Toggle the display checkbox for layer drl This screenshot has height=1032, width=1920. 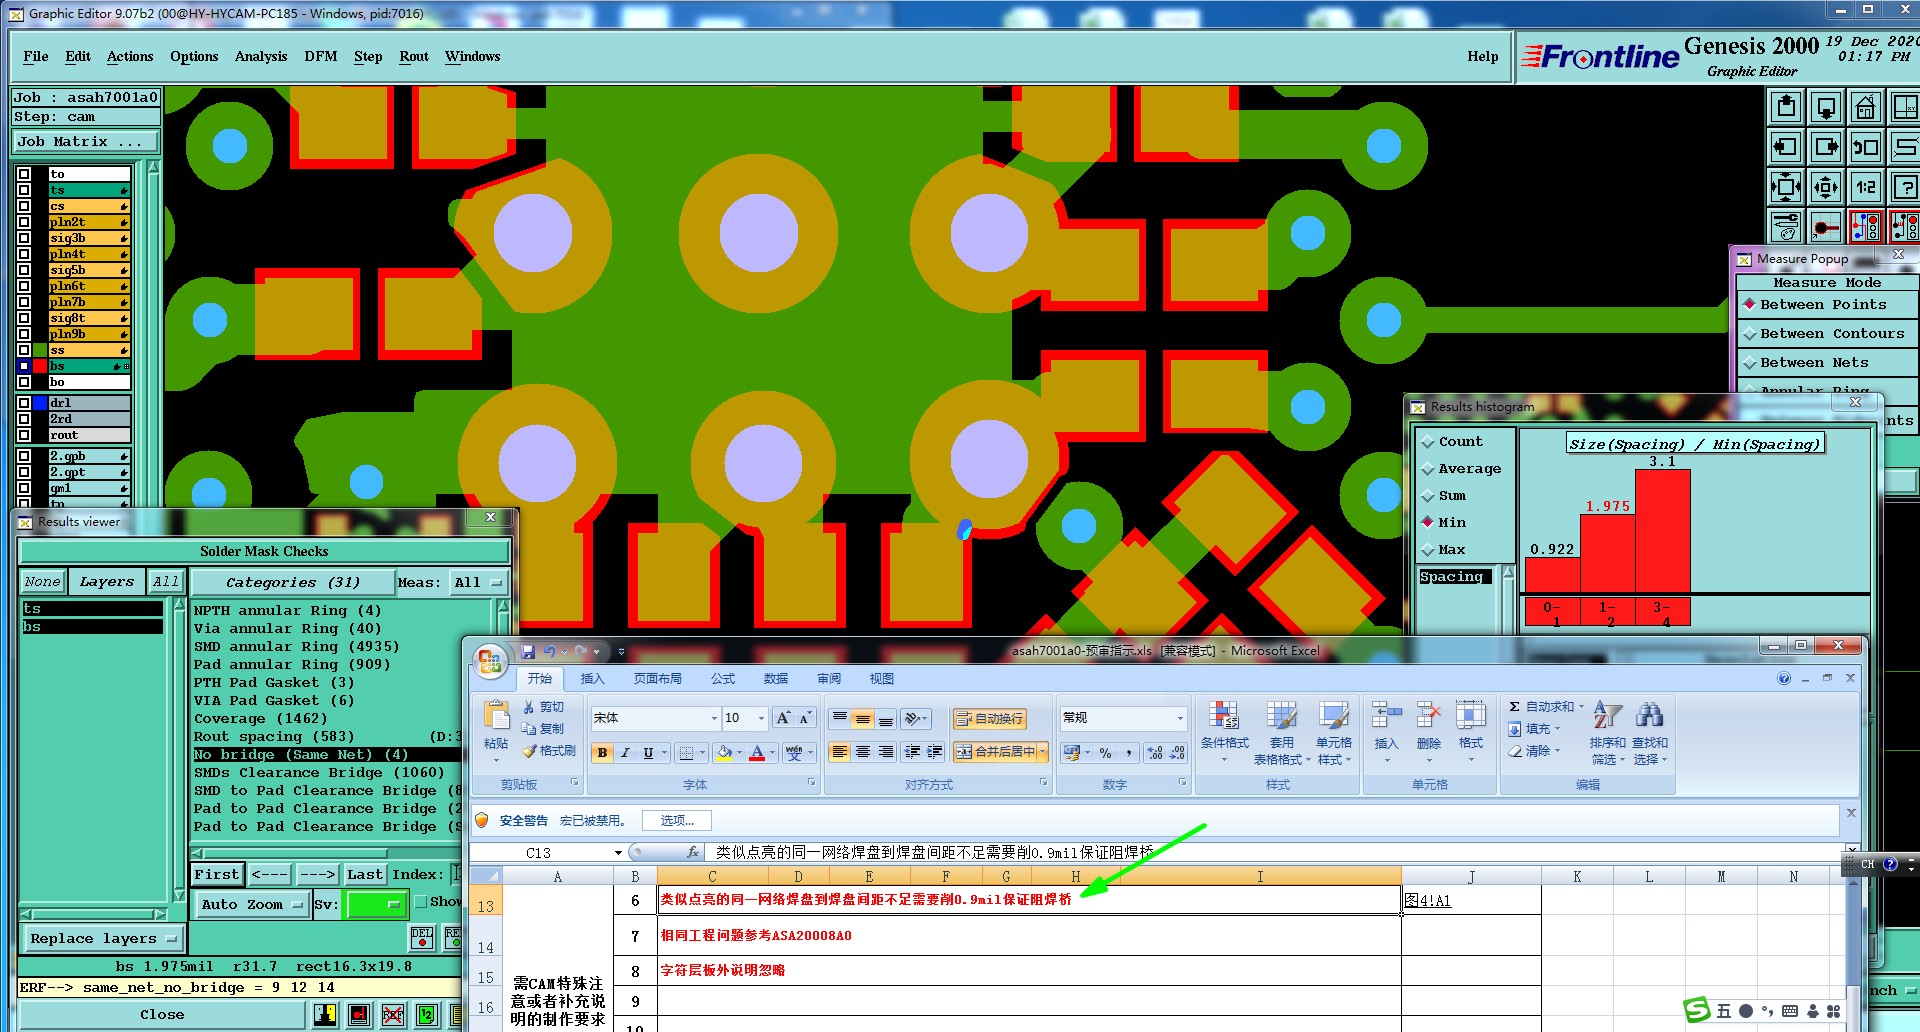pos(24,403)
